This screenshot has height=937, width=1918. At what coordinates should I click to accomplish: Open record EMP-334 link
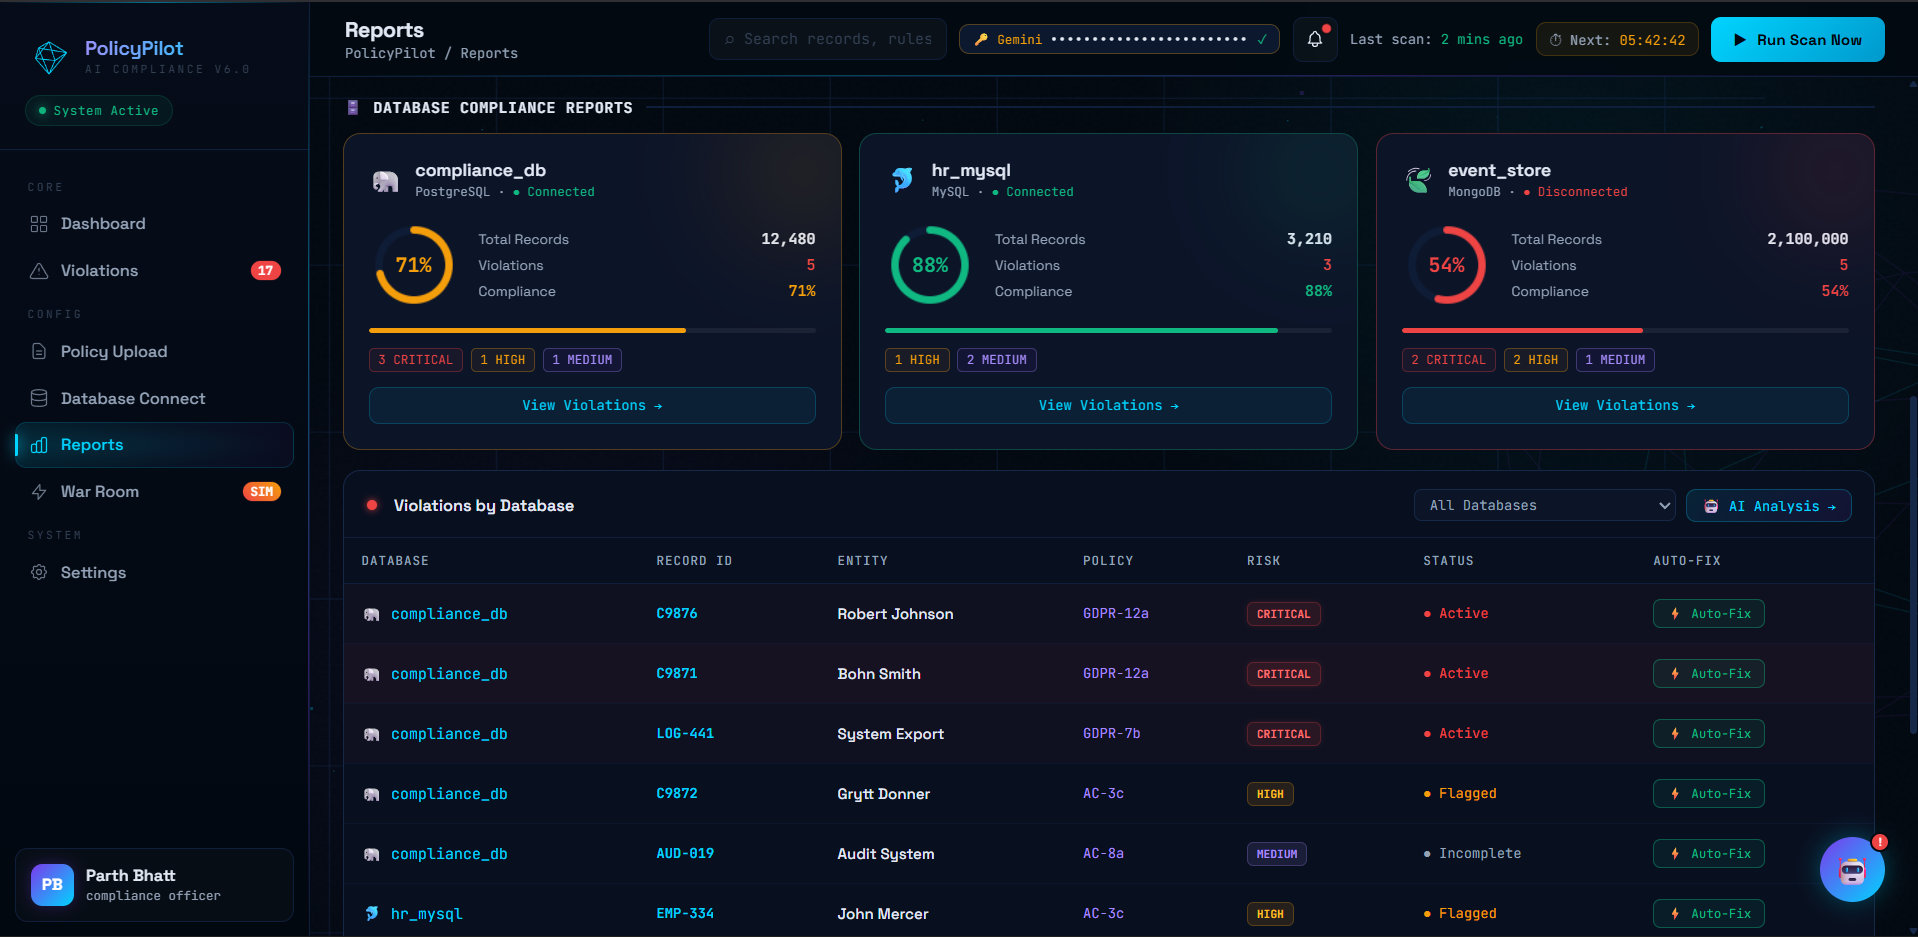pos(685,914)
